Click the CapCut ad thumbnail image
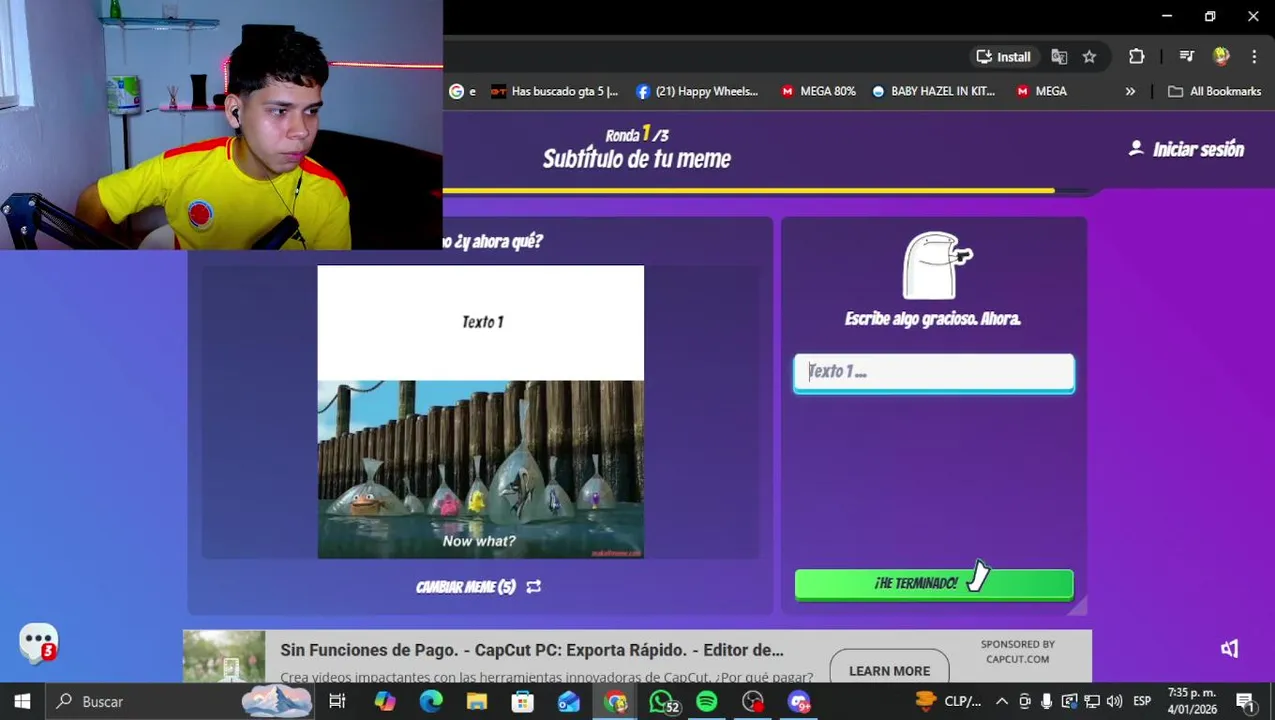 pyautogui.click(x=224, y=656)
